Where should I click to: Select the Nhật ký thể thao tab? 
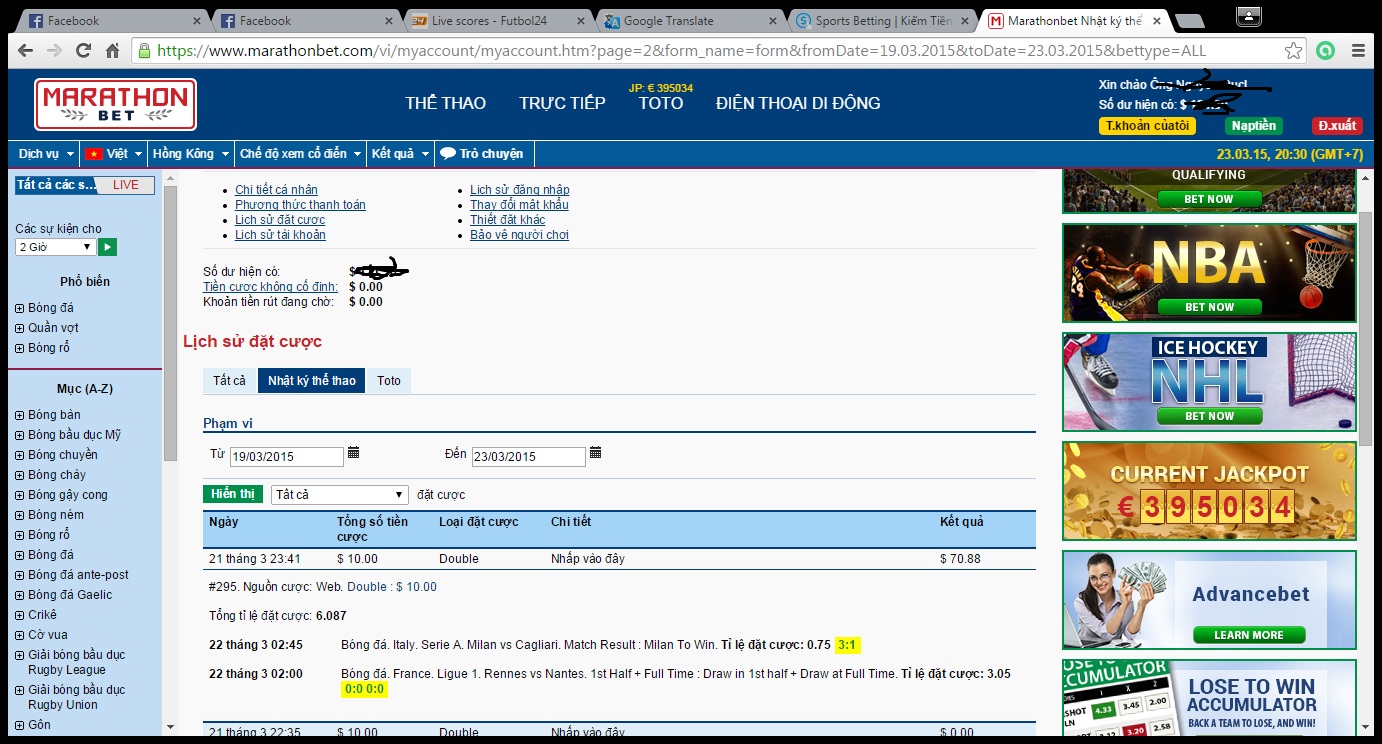coord(311,380)
